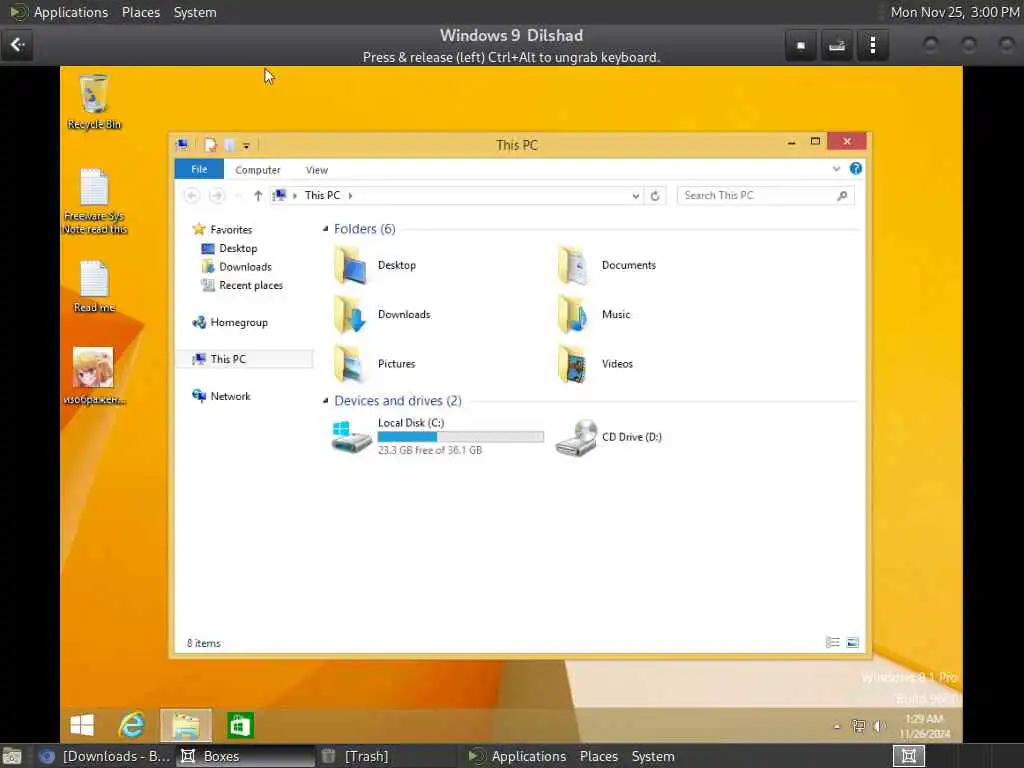Select the Music folder
This screenshot has height=768, width=1024.
(x=593, y=315)
